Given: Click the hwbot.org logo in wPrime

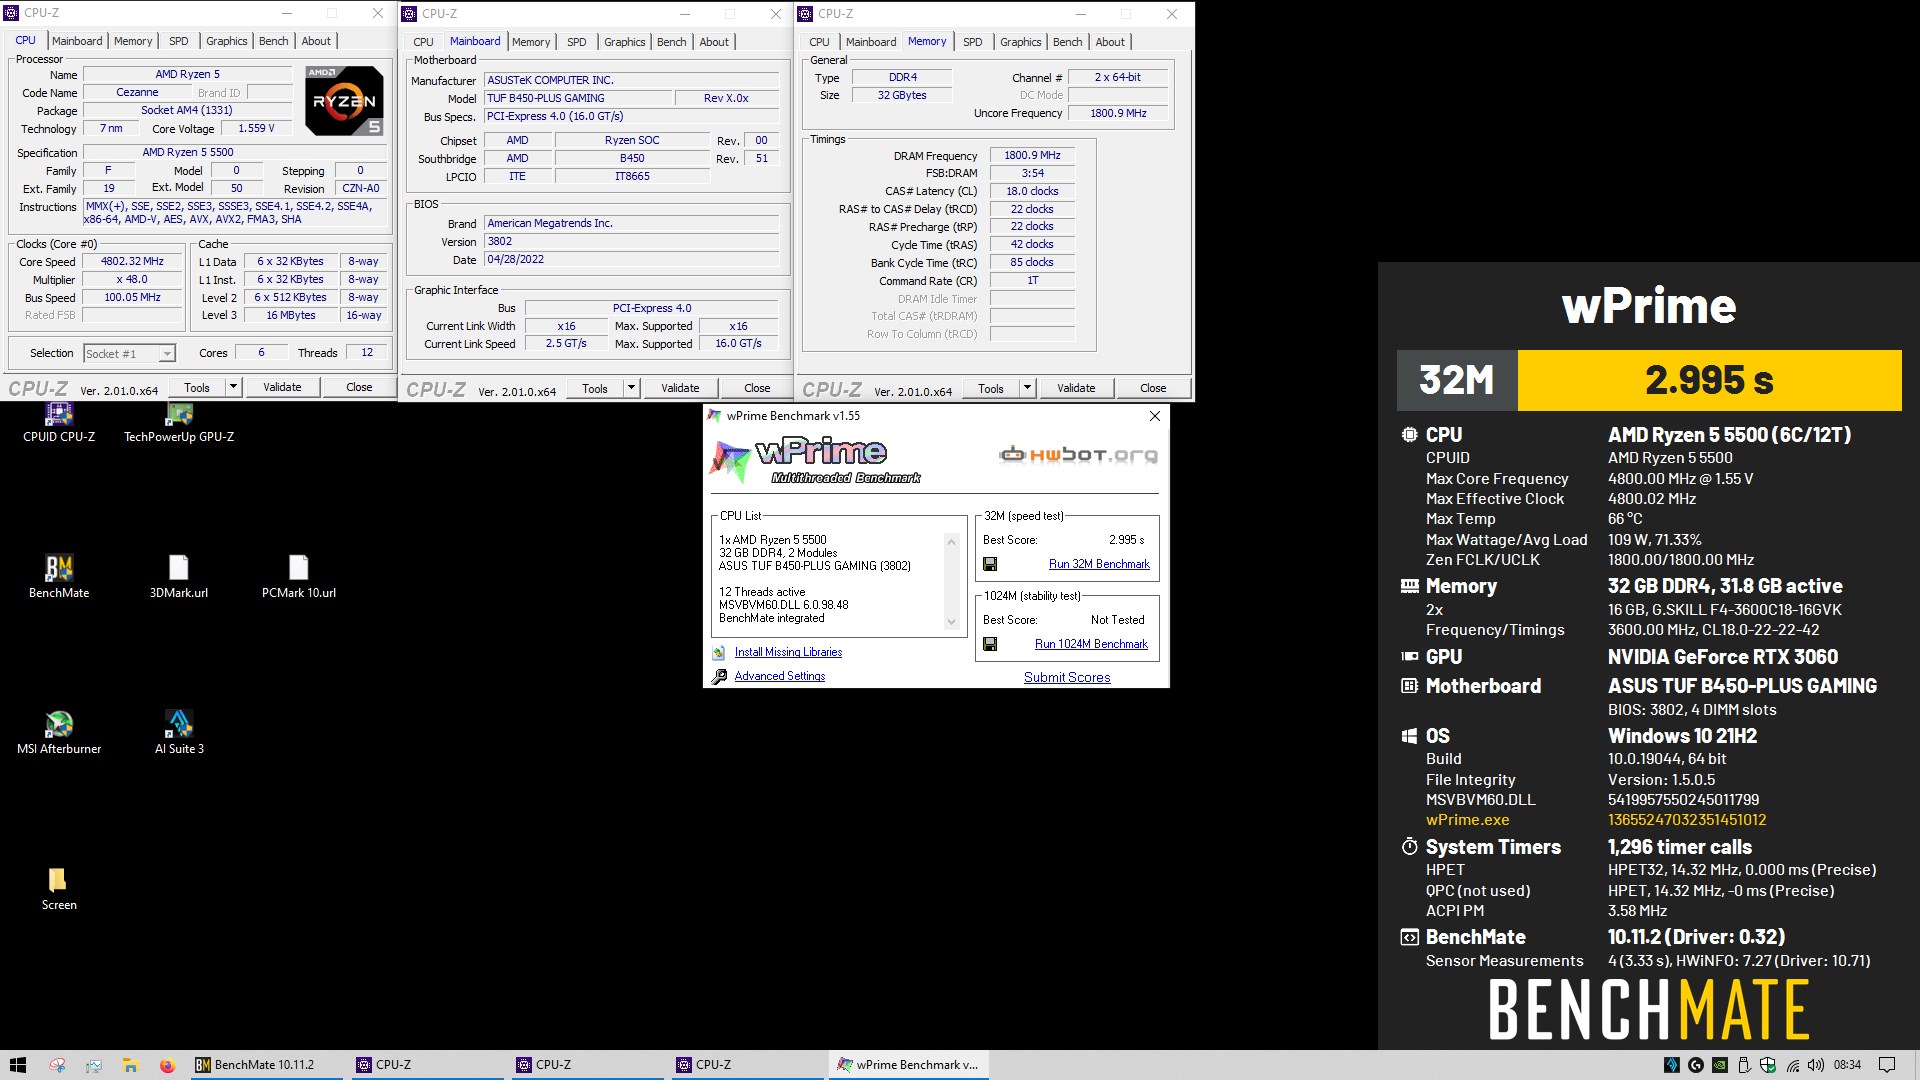Looking at the screenshot, I should pyautogui.click(x=1078, y=455).
